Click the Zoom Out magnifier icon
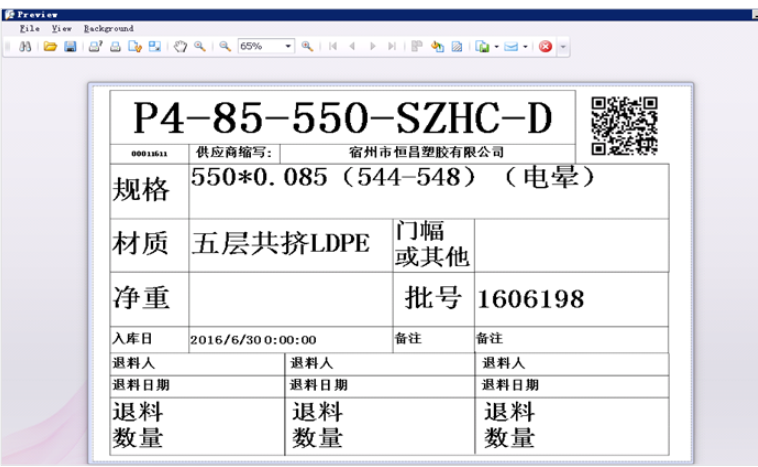The height and width of the screenshot is (467, 758). coord(225,46)
